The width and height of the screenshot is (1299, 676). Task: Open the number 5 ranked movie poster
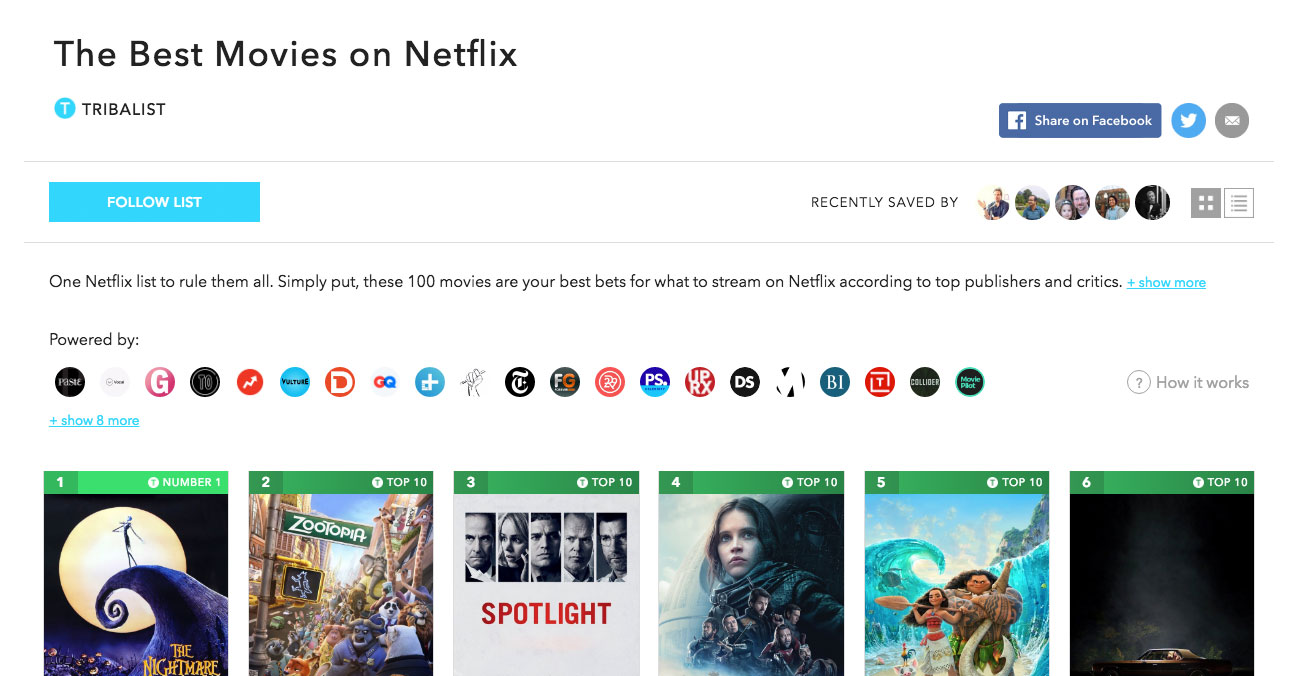pyautogui.click(x=957, y=584)
